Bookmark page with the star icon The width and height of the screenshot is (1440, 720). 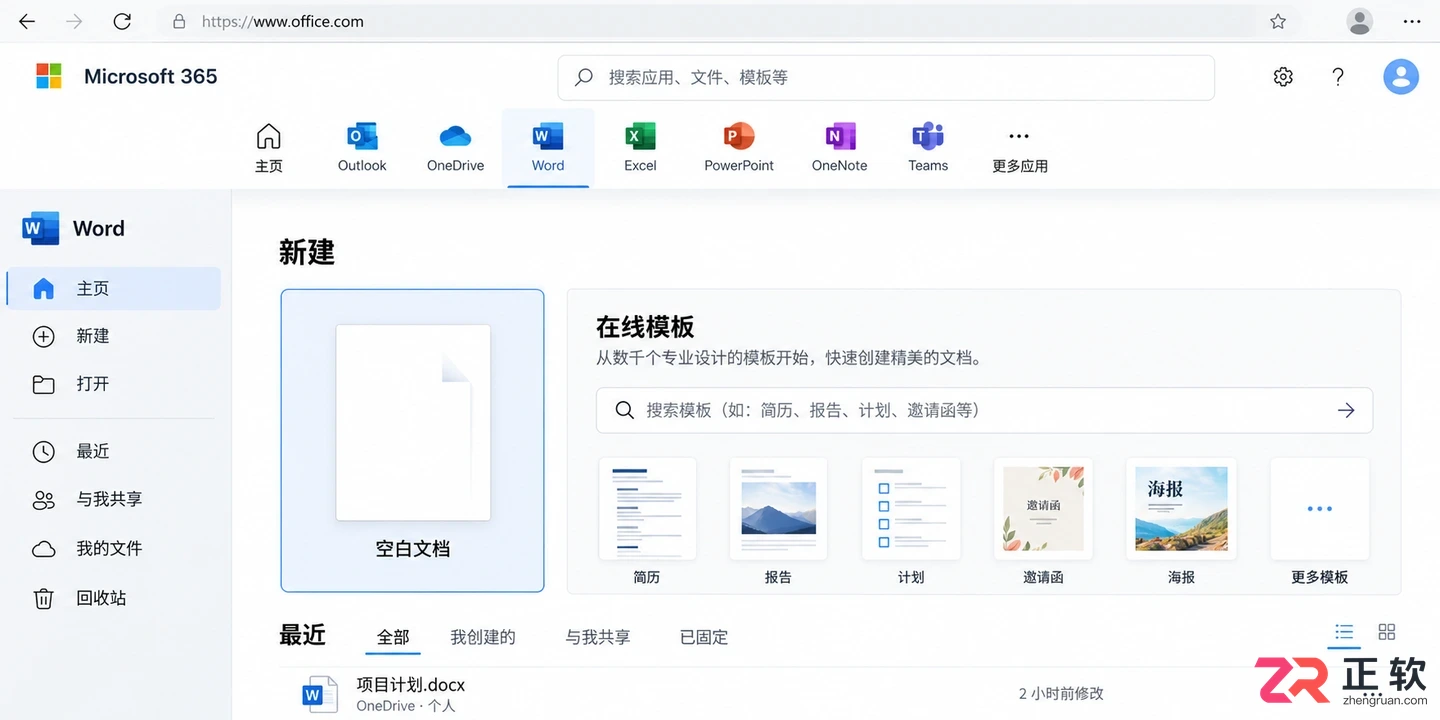[x=1278, y=21]
